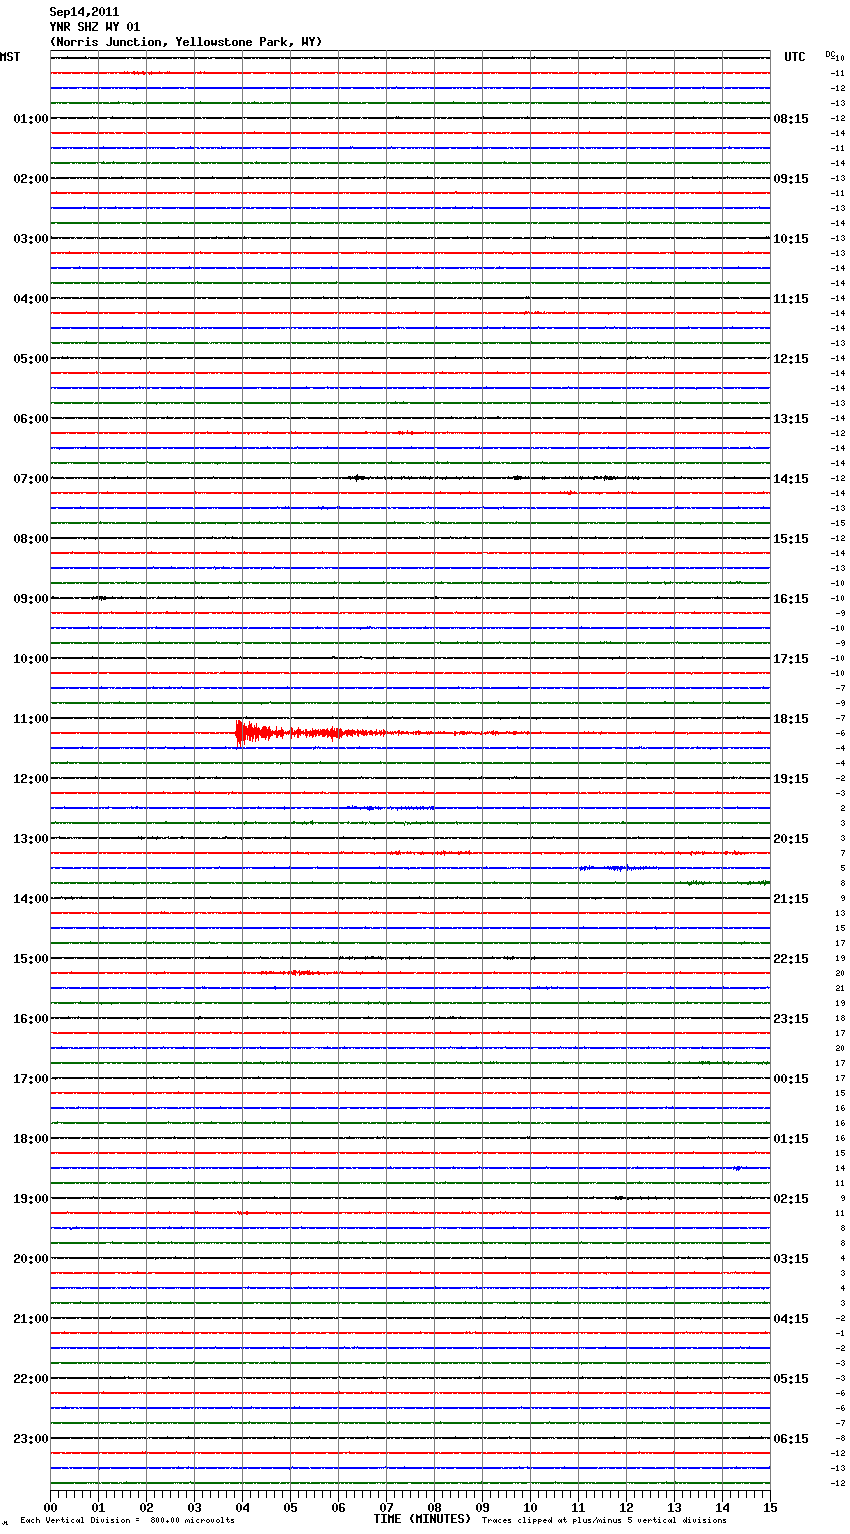Select the 13:00 MST time label
This screenshot has height=1534, width=850.
30,839
